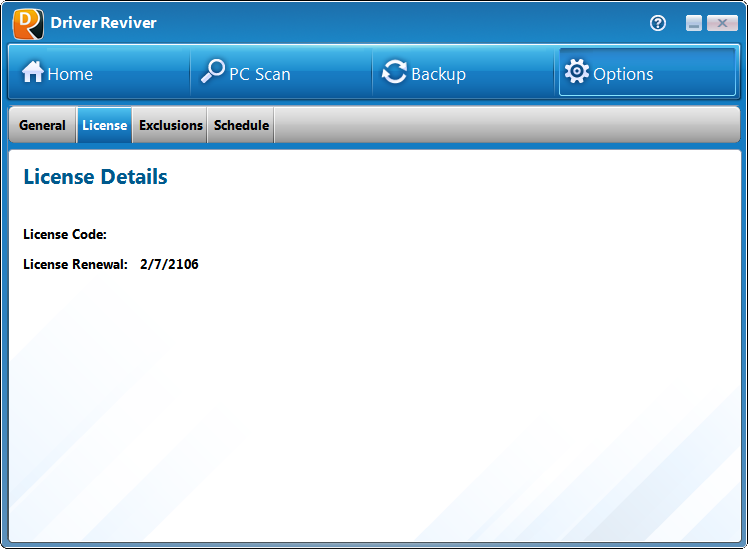748x549 pixels.
Task: Open the Backup section label
Action: click(438, 74)
